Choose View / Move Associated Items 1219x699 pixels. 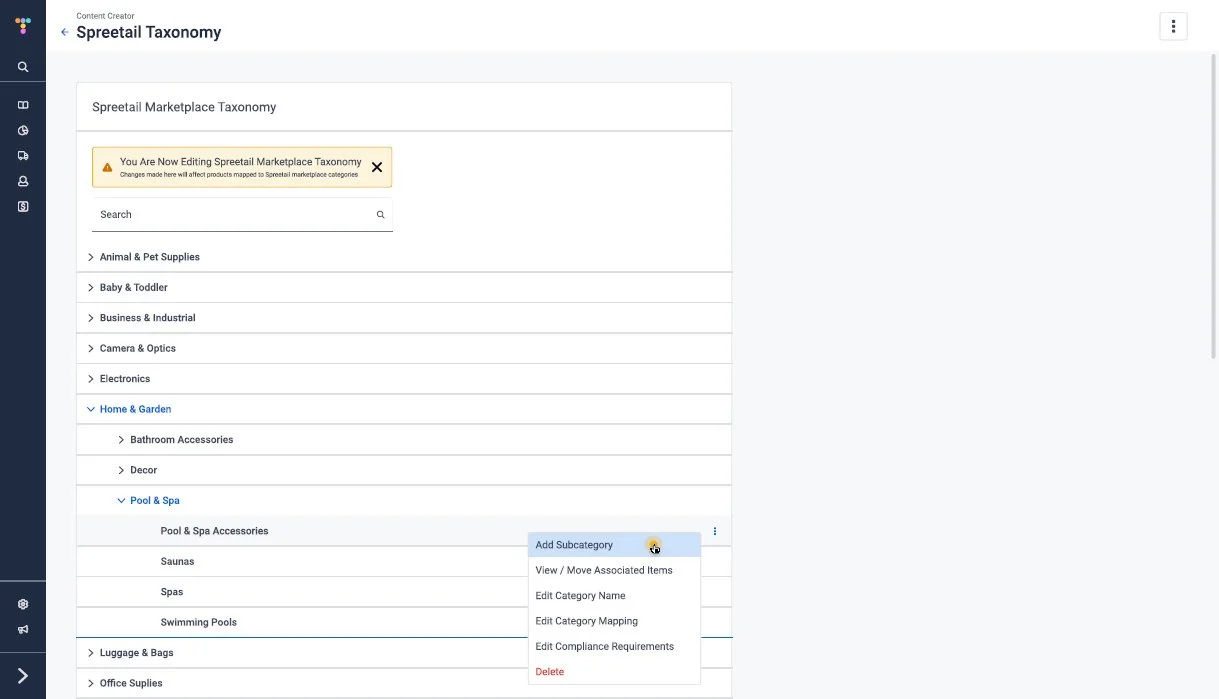pyautogui.click(x=614, y=570)
